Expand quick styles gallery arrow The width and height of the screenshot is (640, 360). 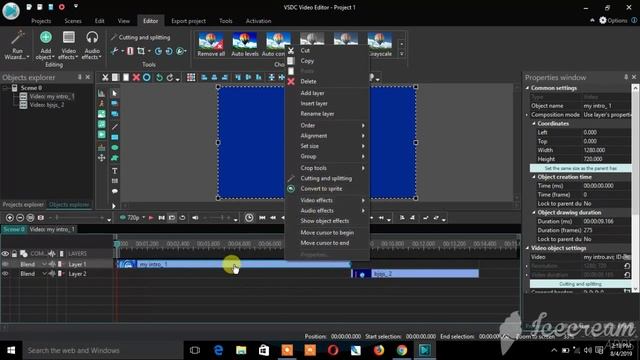tap(402, 54)
